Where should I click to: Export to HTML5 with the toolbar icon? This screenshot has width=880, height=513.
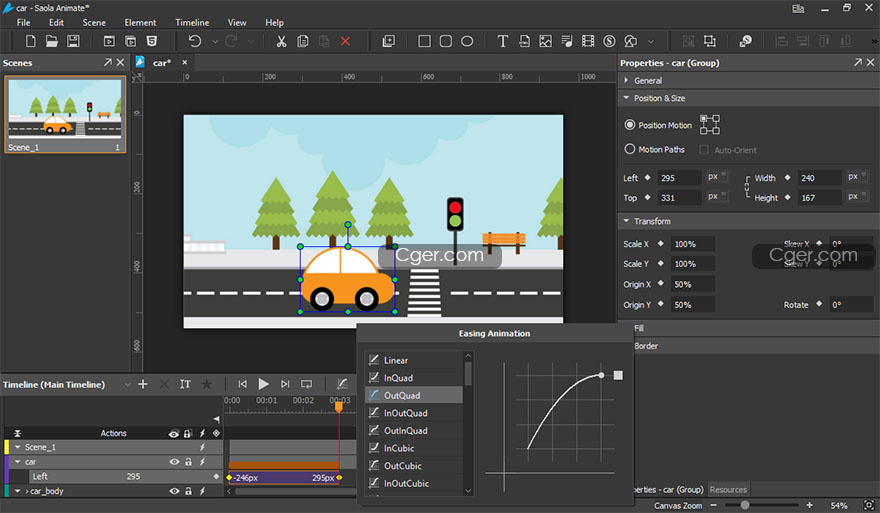pyautogui.click(x=152, y=41)
